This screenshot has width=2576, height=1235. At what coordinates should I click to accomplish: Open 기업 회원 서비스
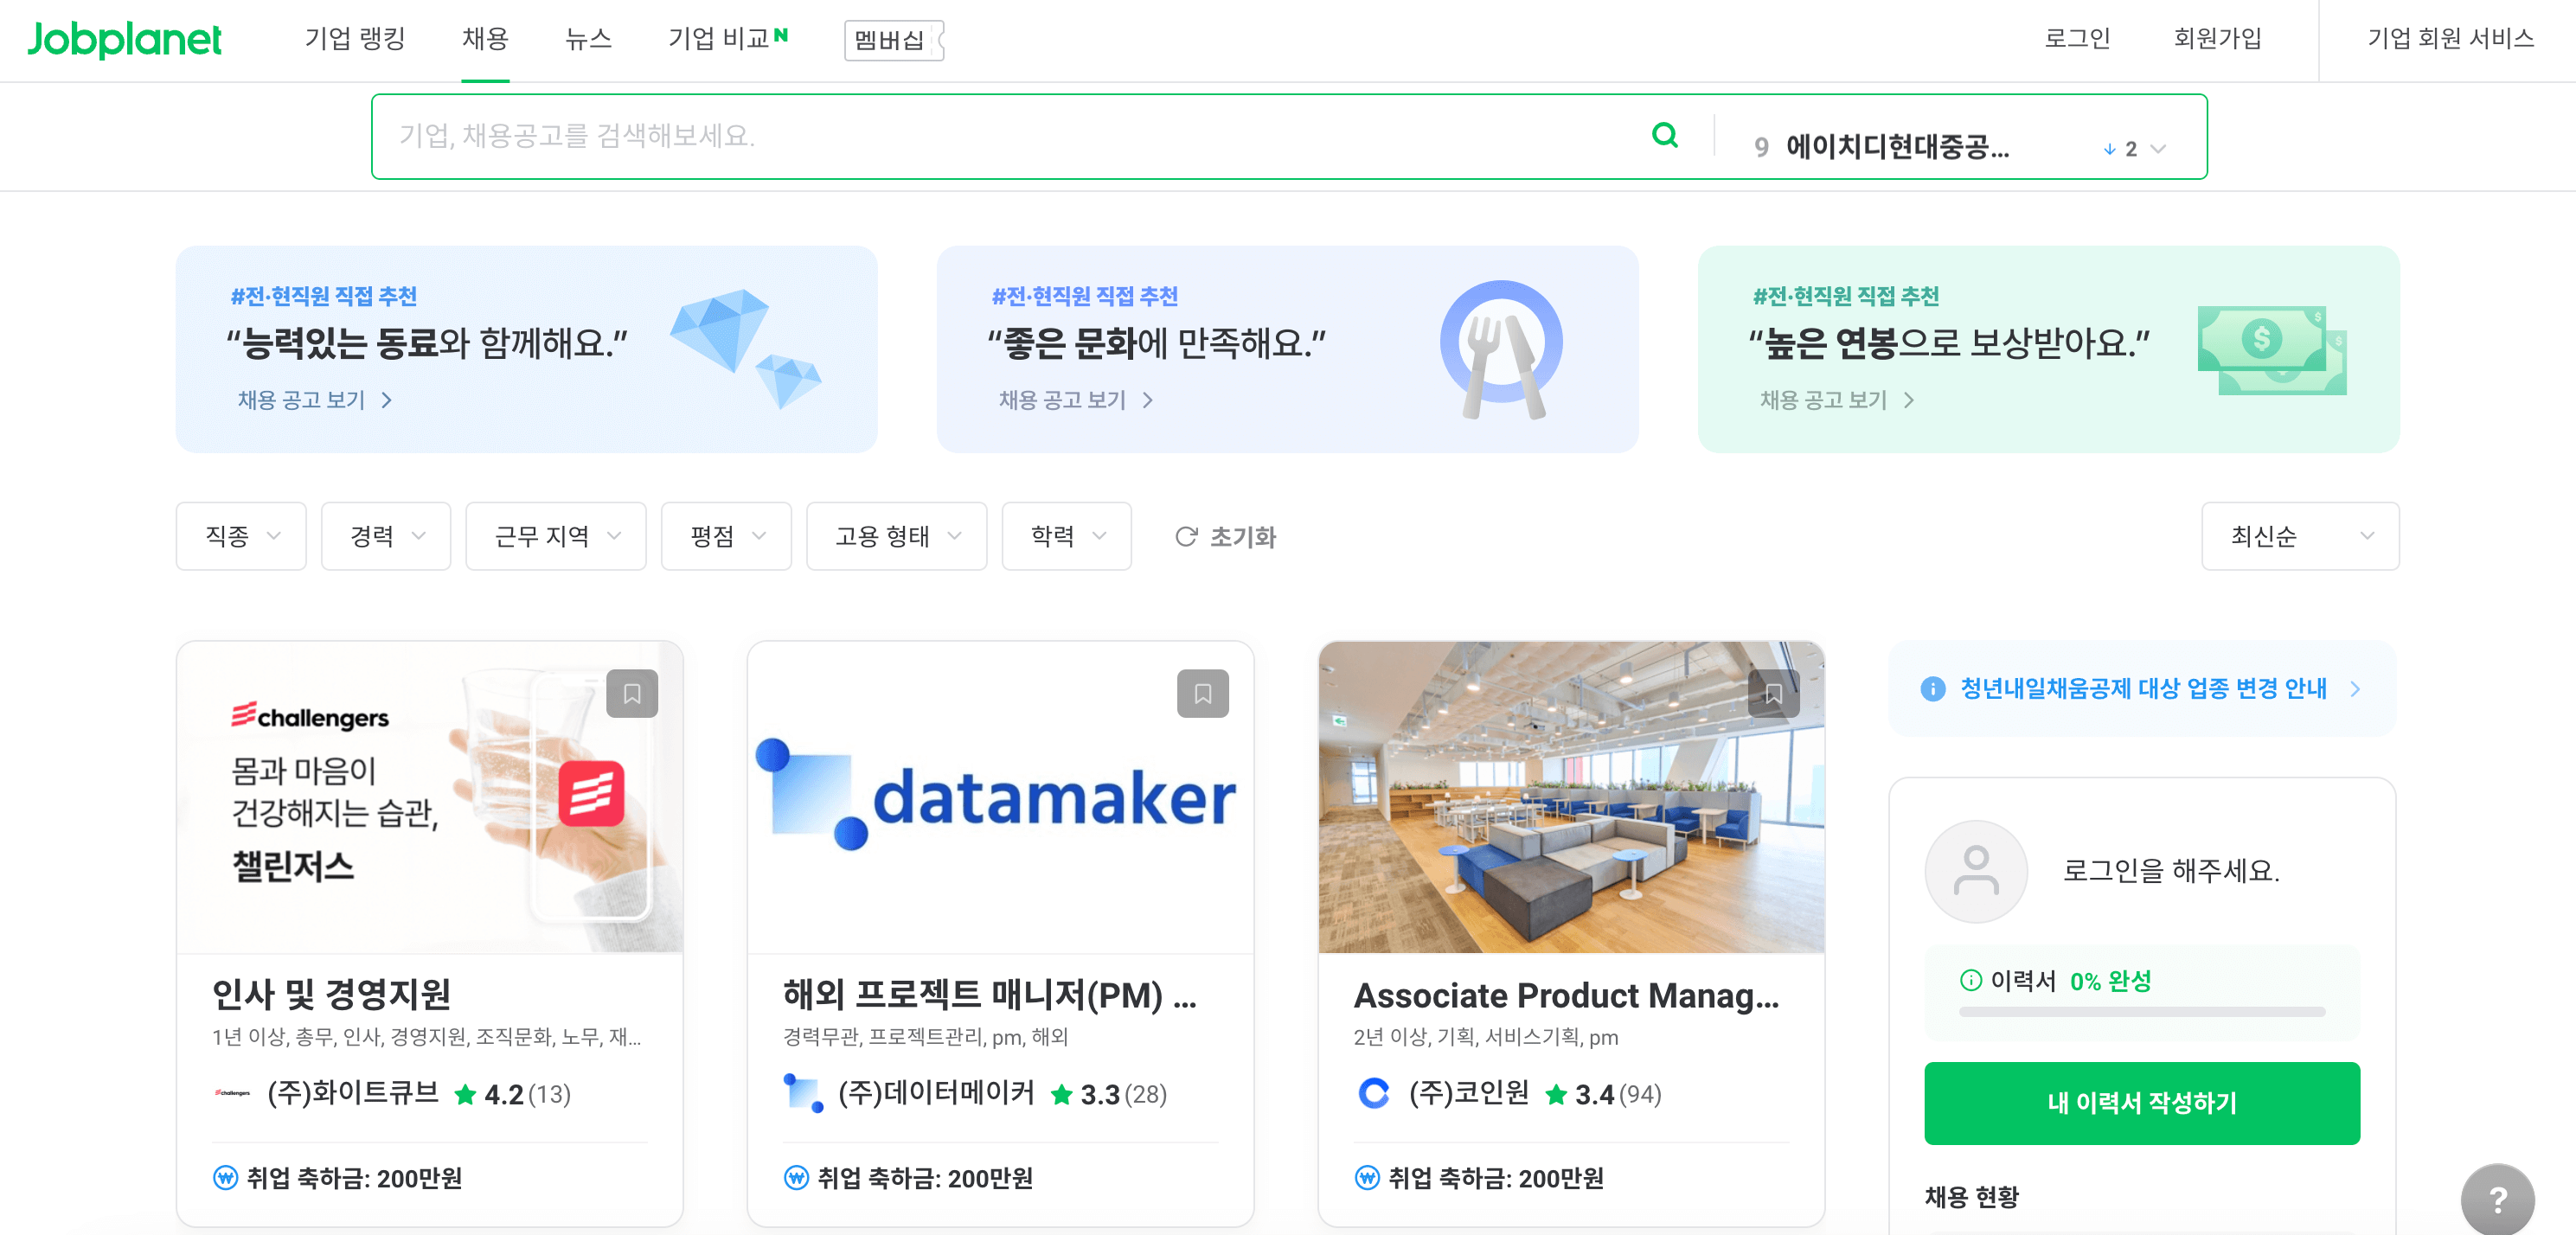[2450, 38]
